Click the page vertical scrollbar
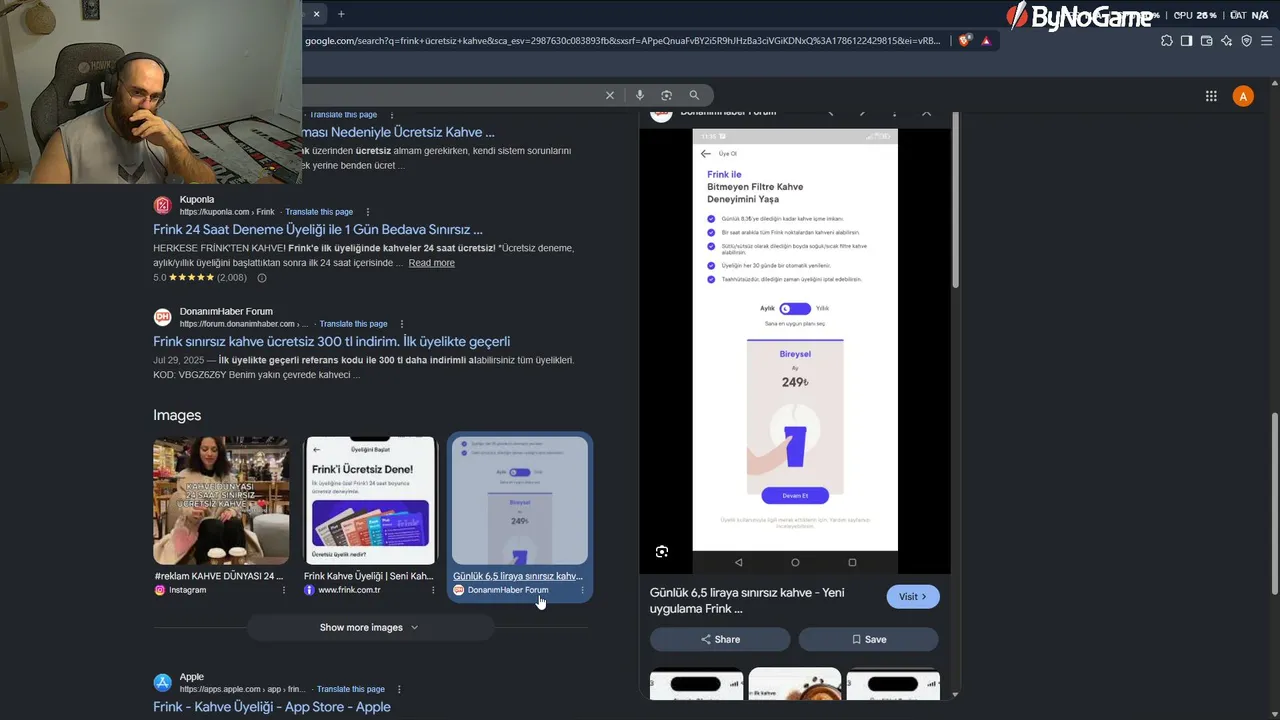The image size is (1280, 720). coord(1274,505)
